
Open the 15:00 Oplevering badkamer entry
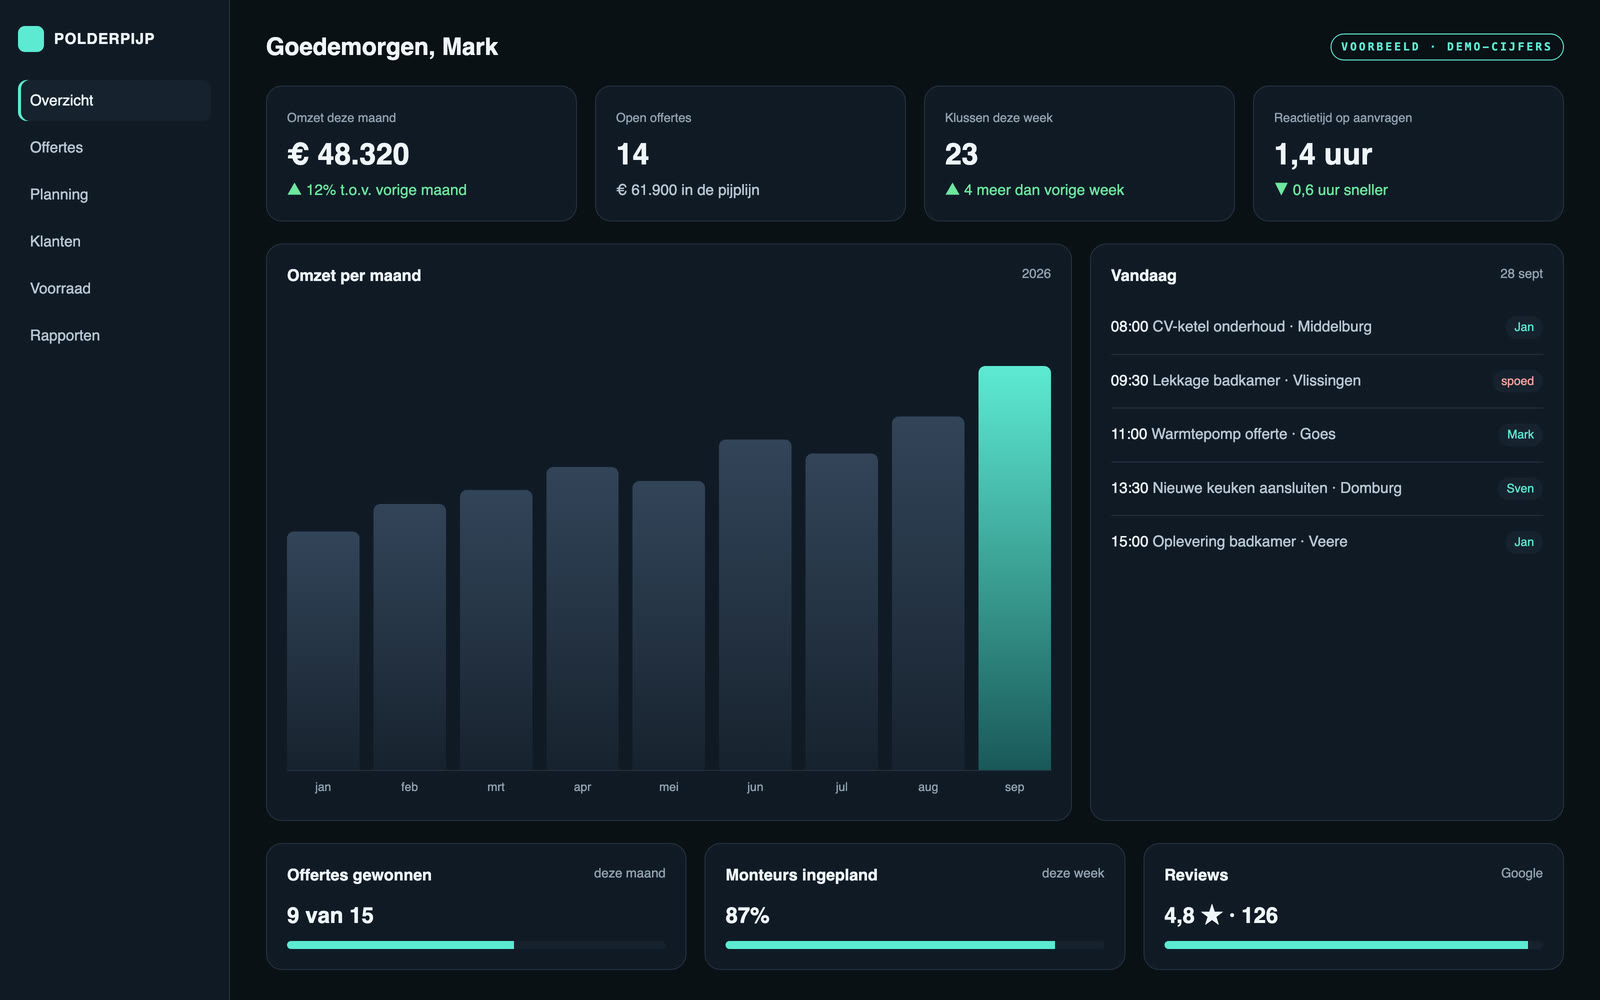(1326, 541)
